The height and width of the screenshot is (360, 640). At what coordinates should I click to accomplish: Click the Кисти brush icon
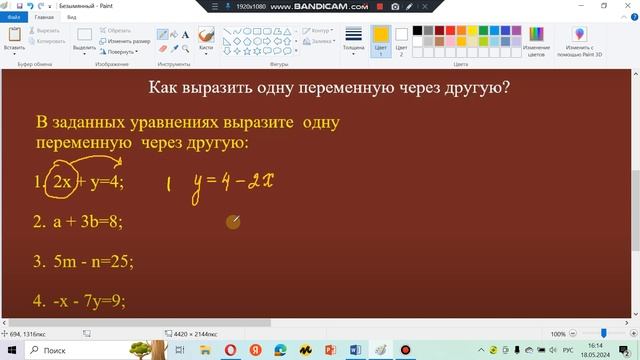[x=206, y=35]
